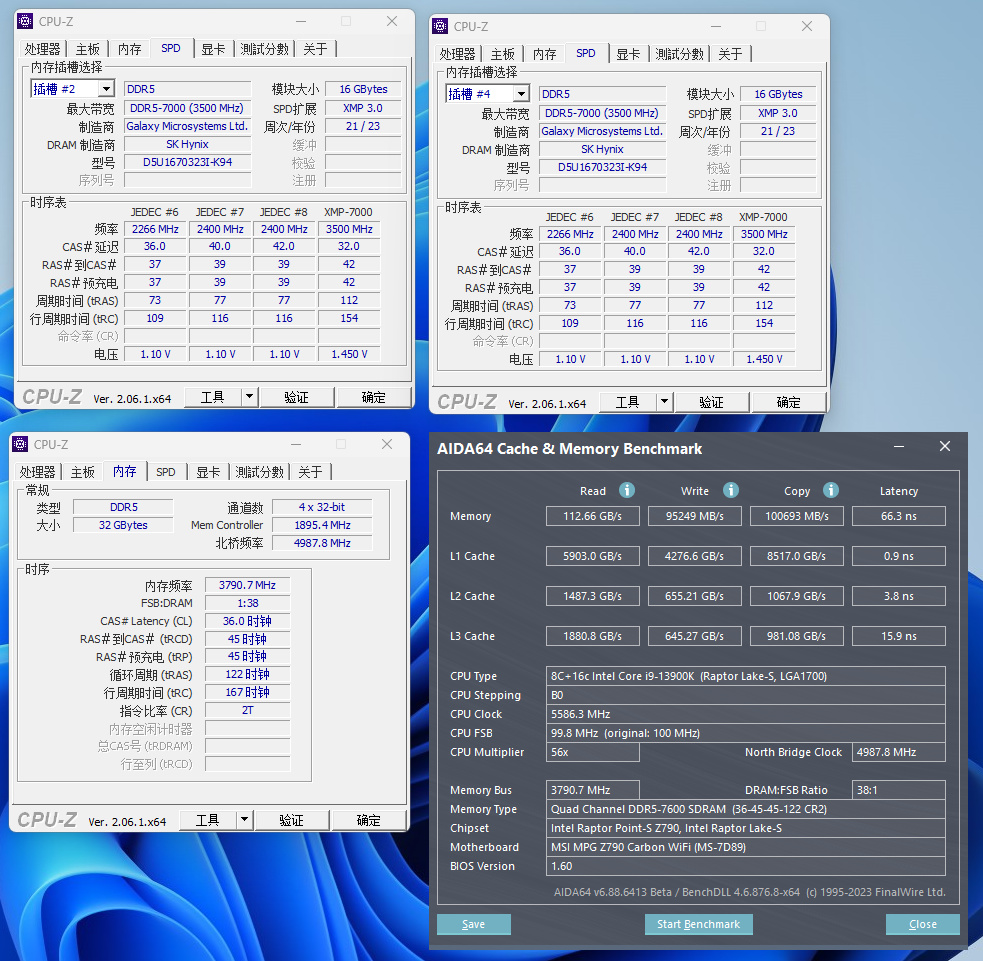Click 确定 button in slot #2 window

374,397
